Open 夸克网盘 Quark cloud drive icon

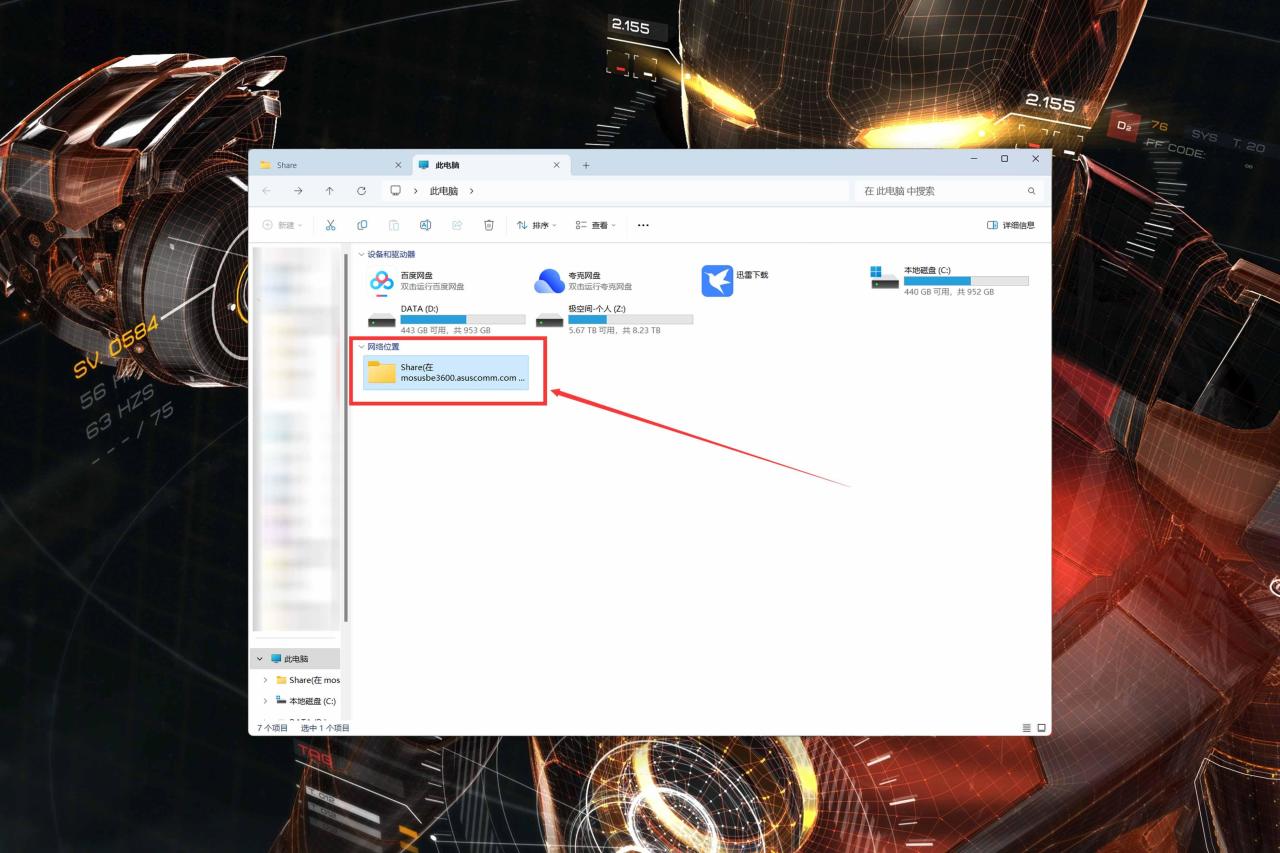pos(550,281)
